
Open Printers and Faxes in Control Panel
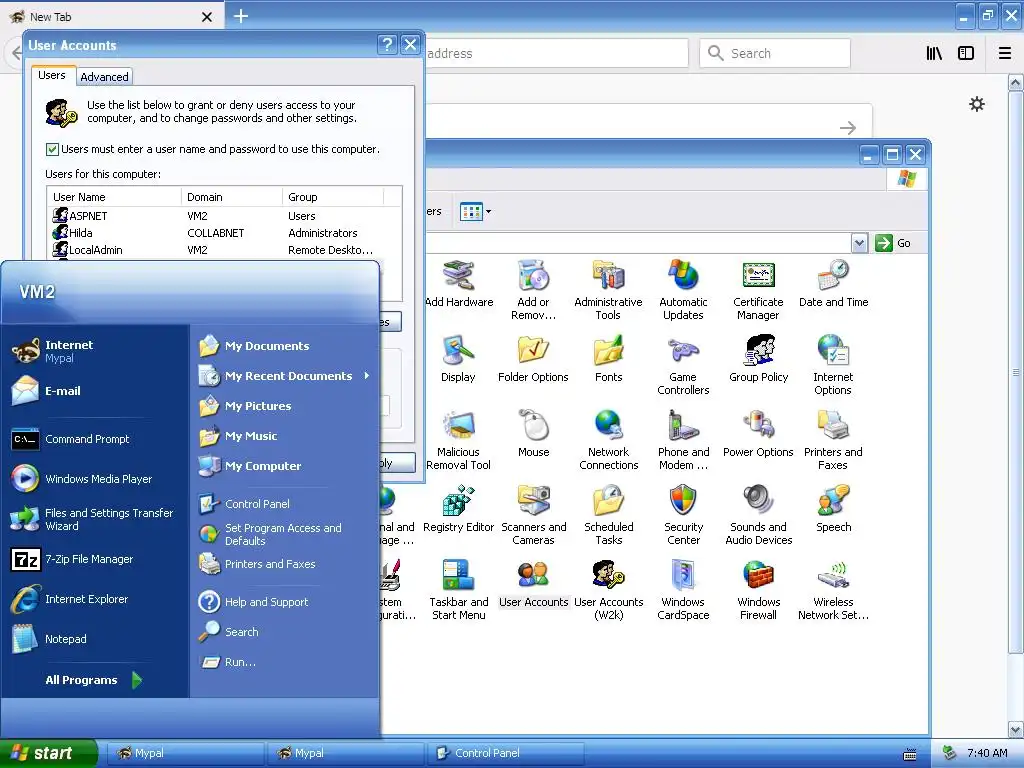pos(833,440)
